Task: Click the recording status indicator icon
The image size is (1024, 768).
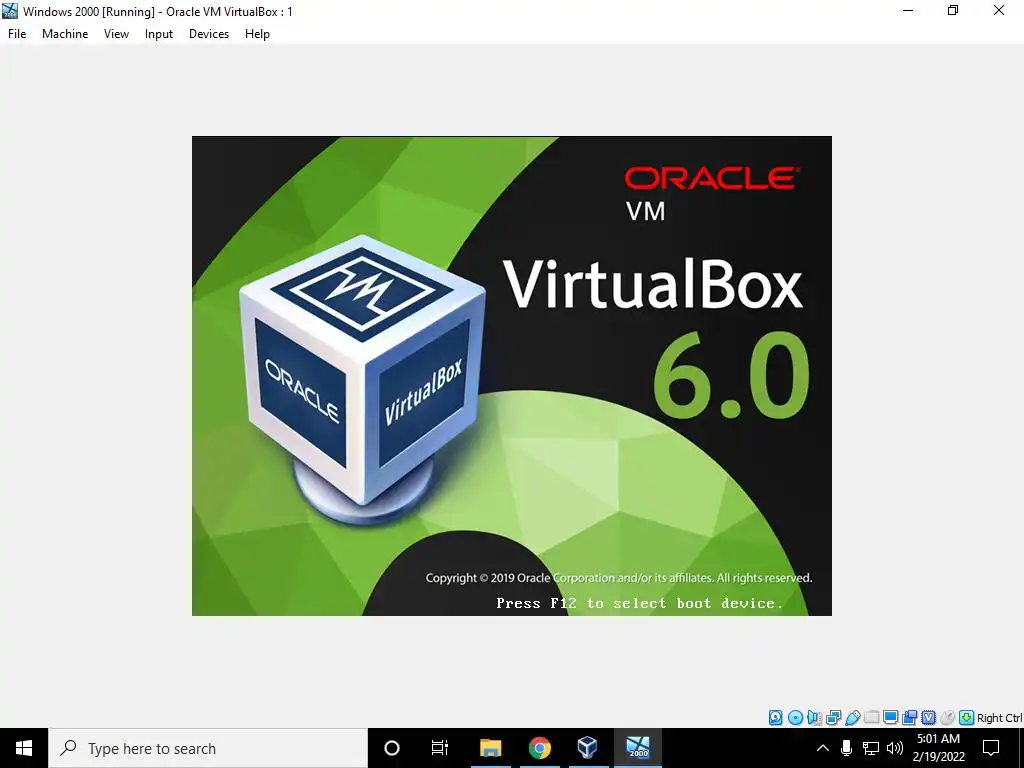Action: [x=909, y=718]
